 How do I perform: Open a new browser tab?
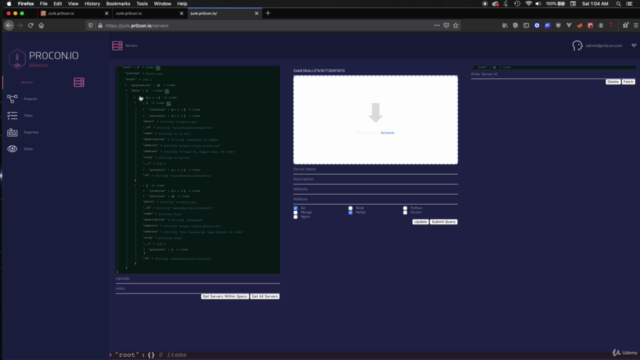pos(268,13)
